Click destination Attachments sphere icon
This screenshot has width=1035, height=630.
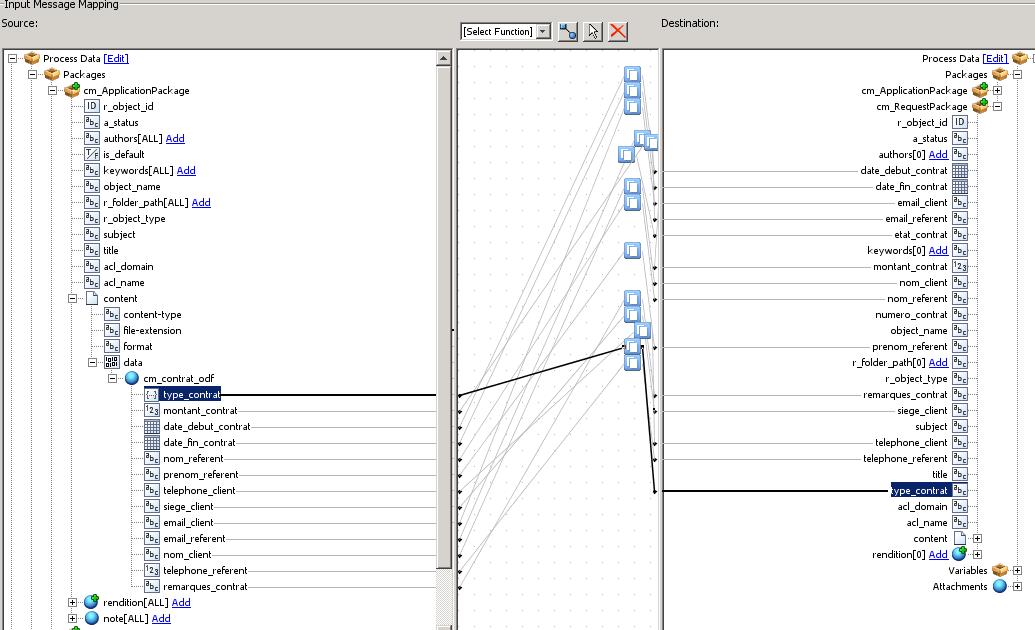coord(1000,586)
